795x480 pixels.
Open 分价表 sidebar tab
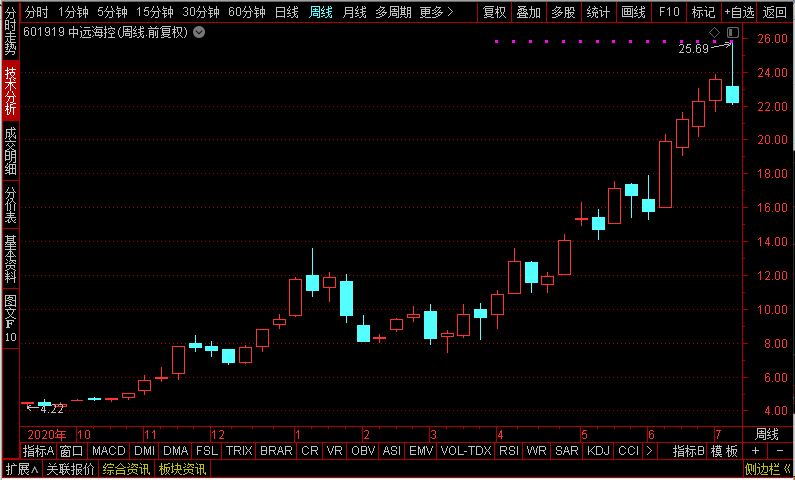click(x=11, y=205)
